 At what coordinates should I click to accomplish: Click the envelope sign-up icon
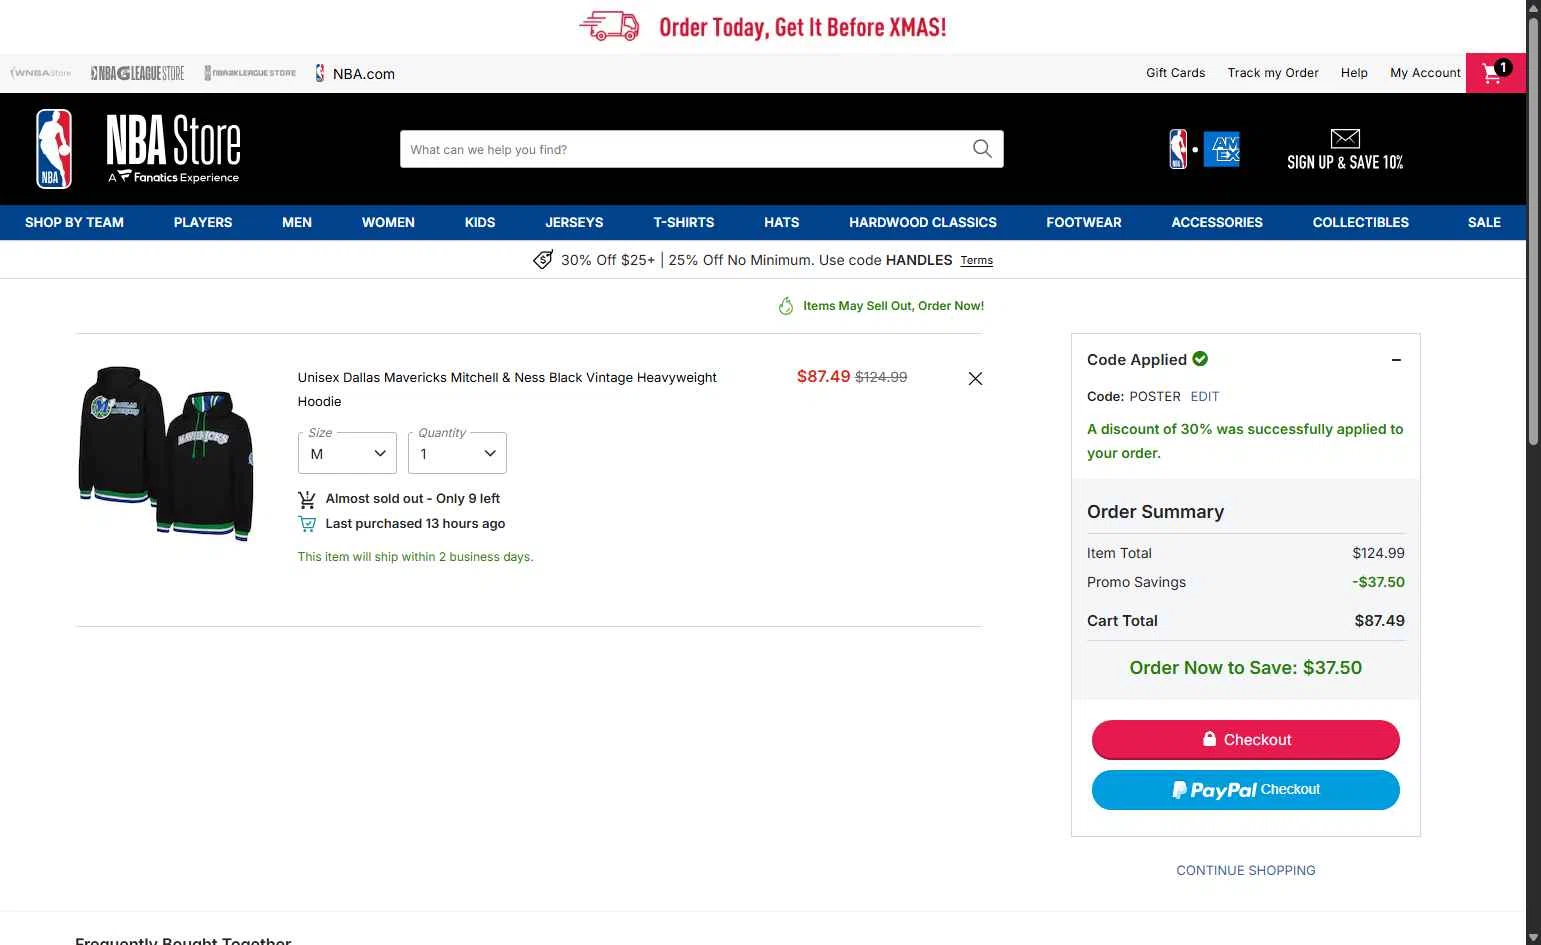(1345, 138)
